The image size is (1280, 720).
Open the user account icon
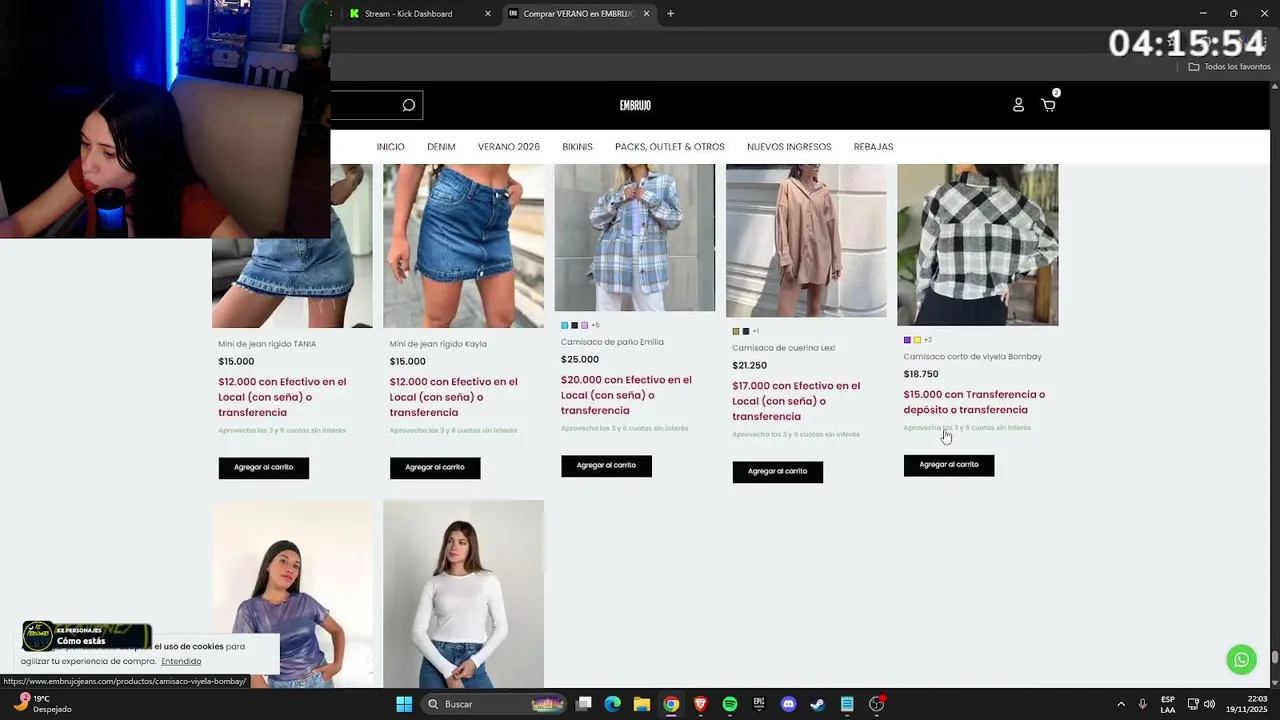click(x=1018, y=105)
